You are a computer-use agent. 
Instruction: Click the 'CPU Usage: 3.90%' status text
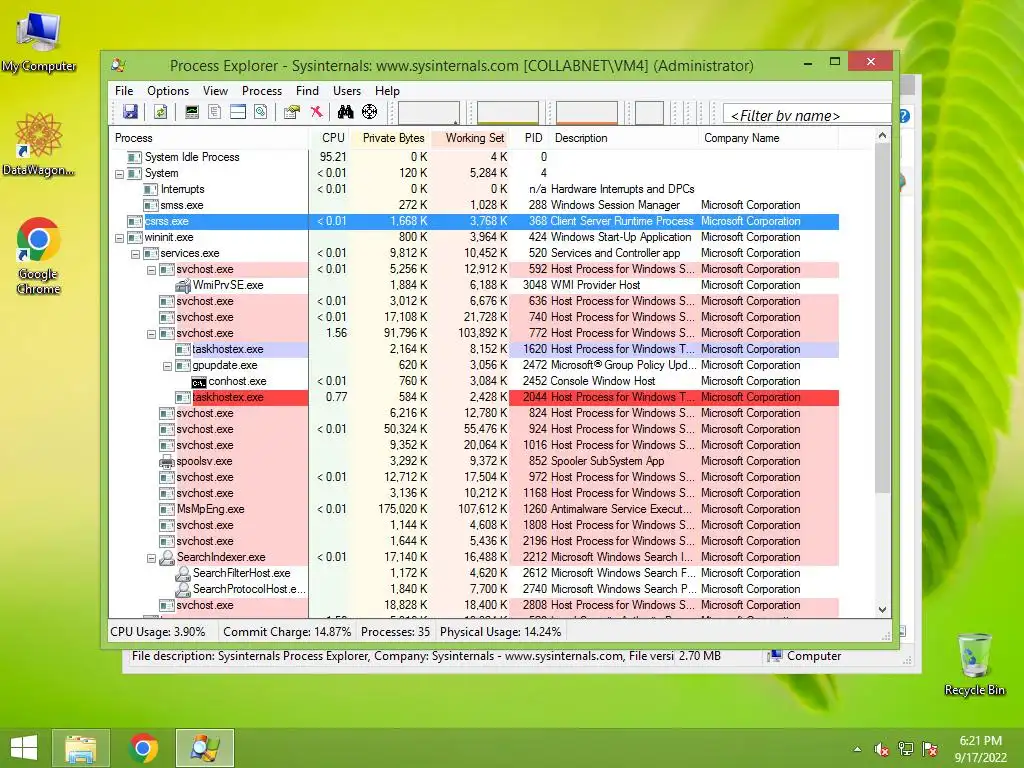157,632
